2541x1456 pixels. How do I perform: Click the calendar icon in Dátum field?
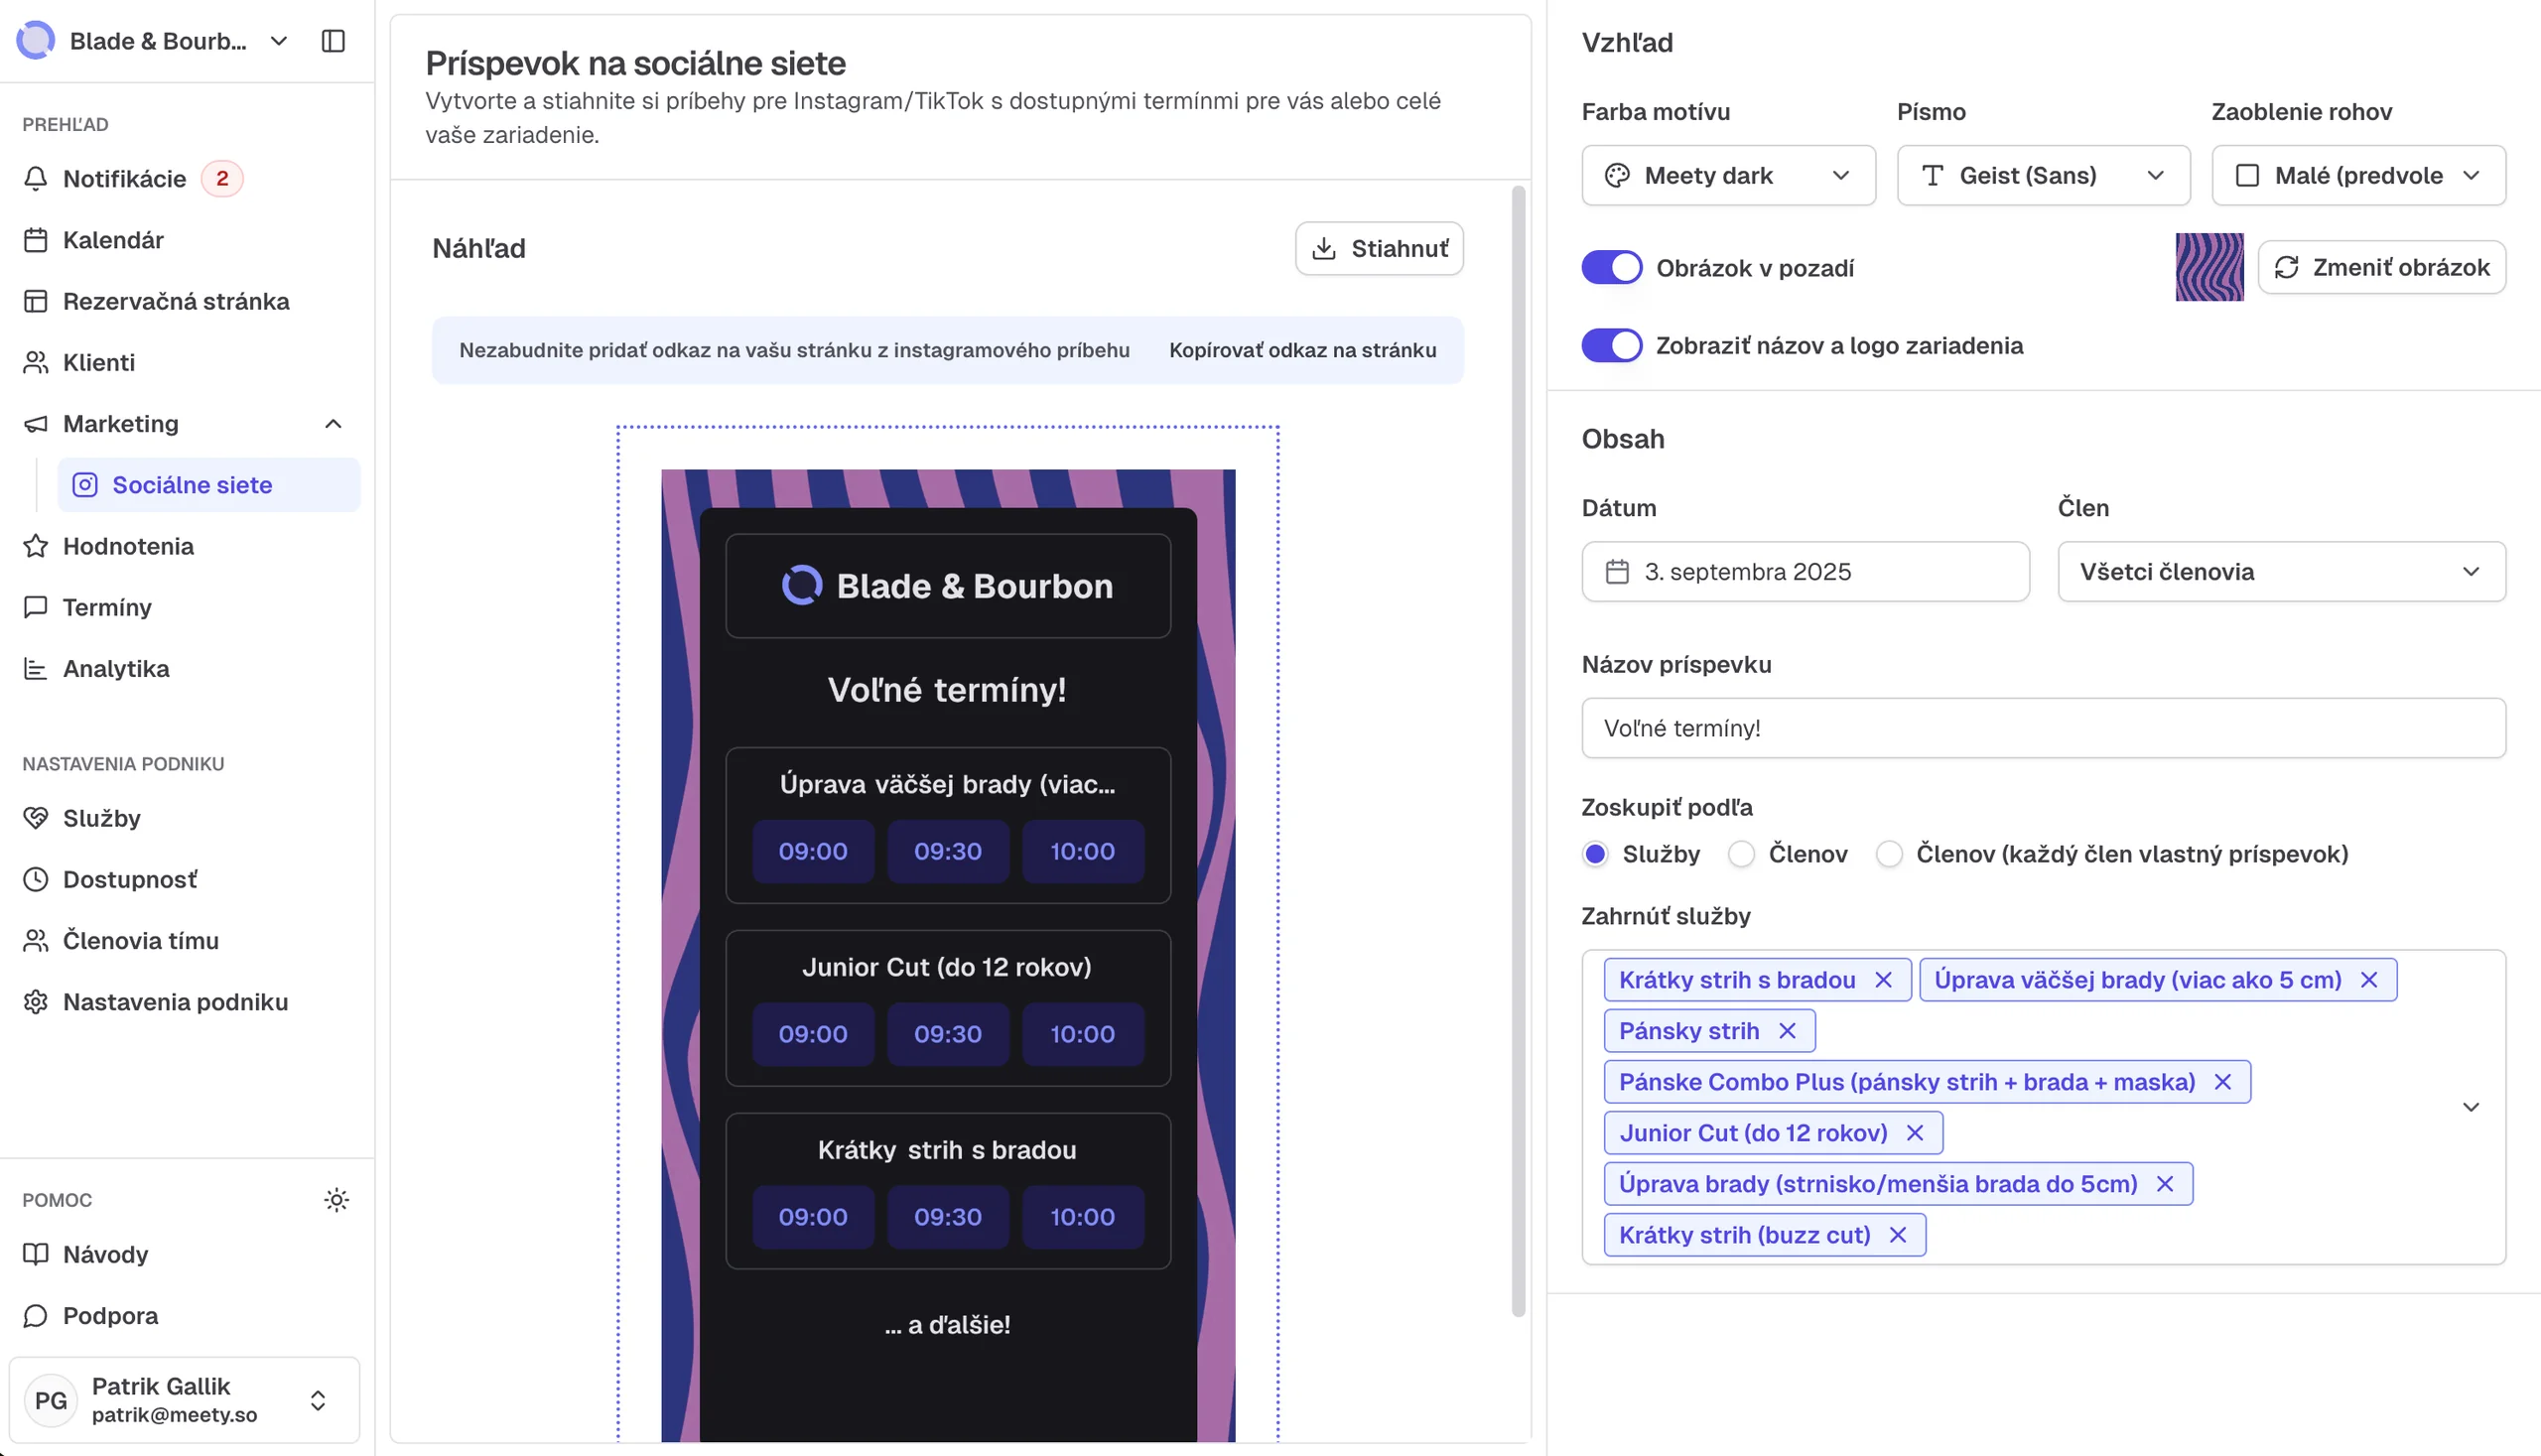click(1617, 572)
